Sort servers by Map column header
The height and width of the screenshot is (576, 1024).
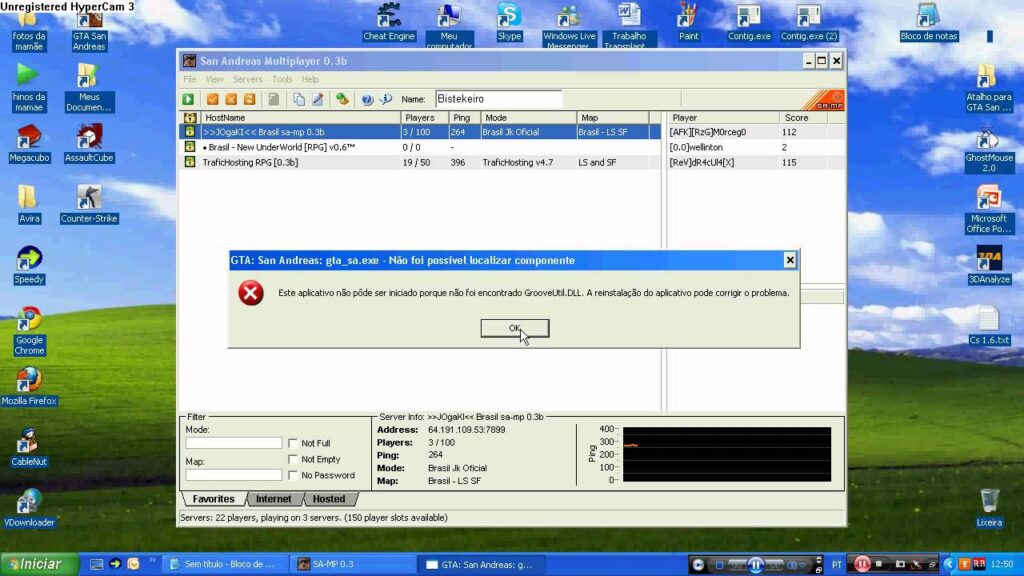point(613,118)
